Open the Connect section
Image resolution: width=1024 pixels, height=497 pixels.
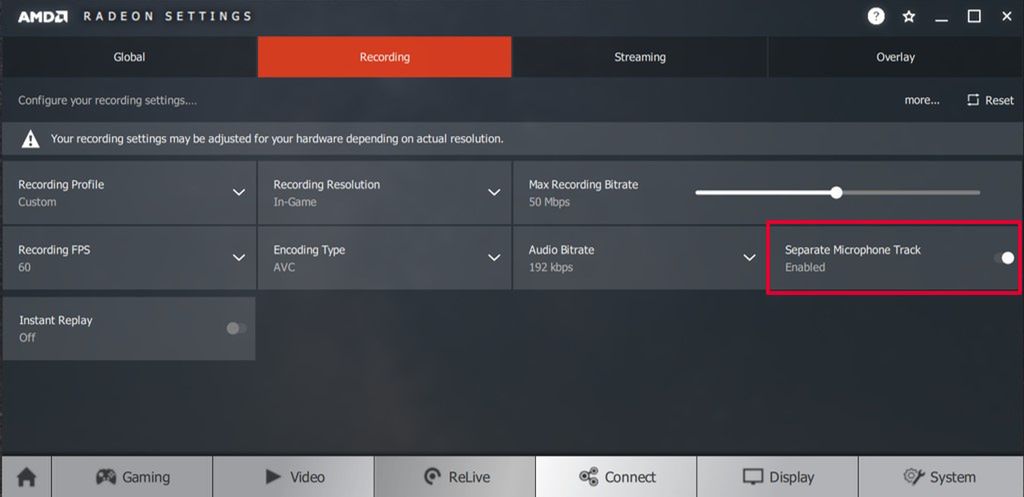(x=616, y=477)
